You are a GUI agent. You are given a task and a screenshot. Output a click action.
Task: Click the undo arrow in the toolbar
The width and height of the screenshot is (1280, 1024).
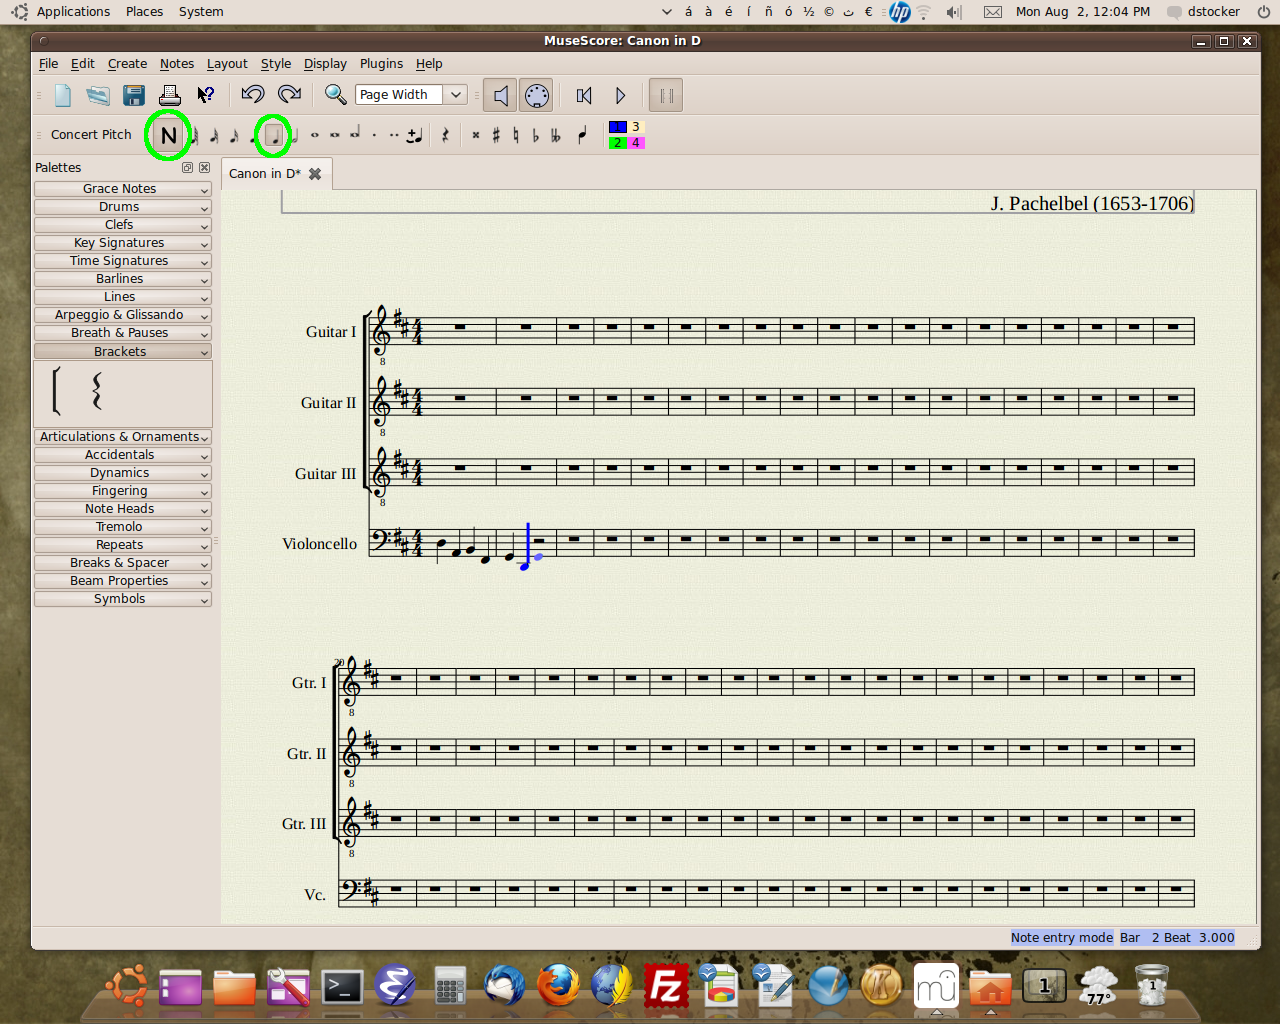pyautogui.click(x=252, y=94)
